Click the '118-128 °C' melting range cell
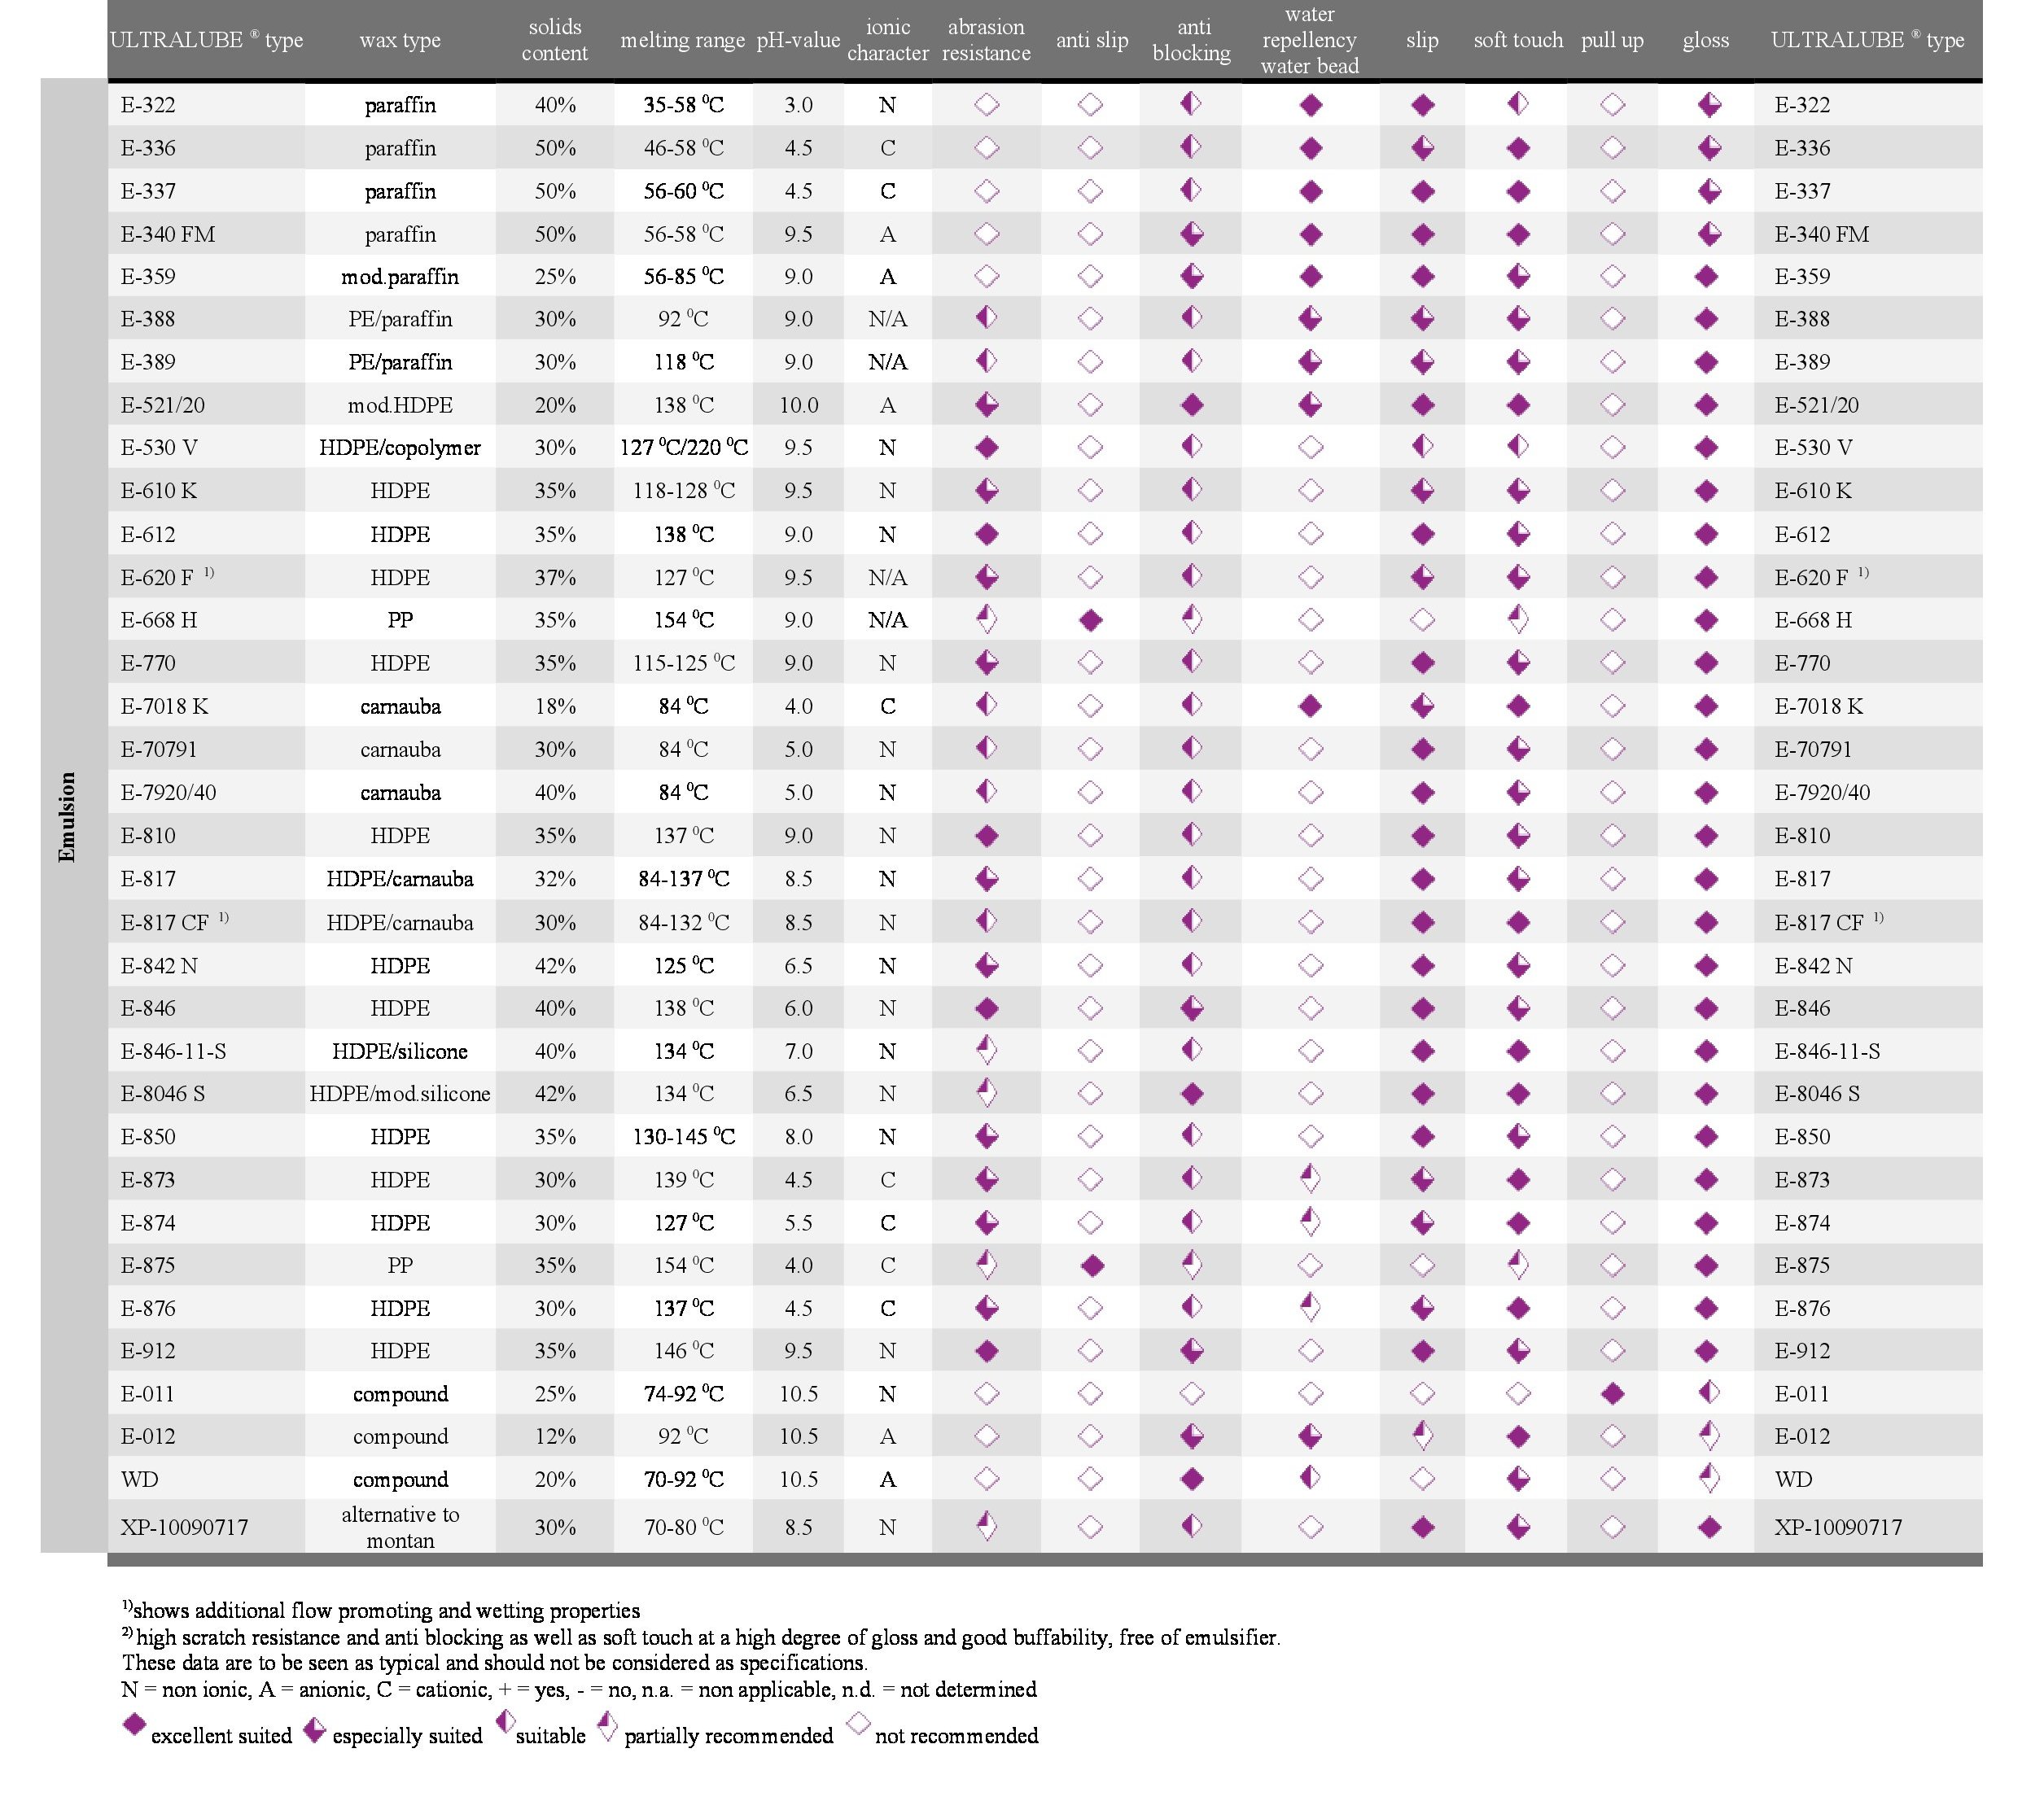This screenshot has width=2044, height=1801. 684,490
